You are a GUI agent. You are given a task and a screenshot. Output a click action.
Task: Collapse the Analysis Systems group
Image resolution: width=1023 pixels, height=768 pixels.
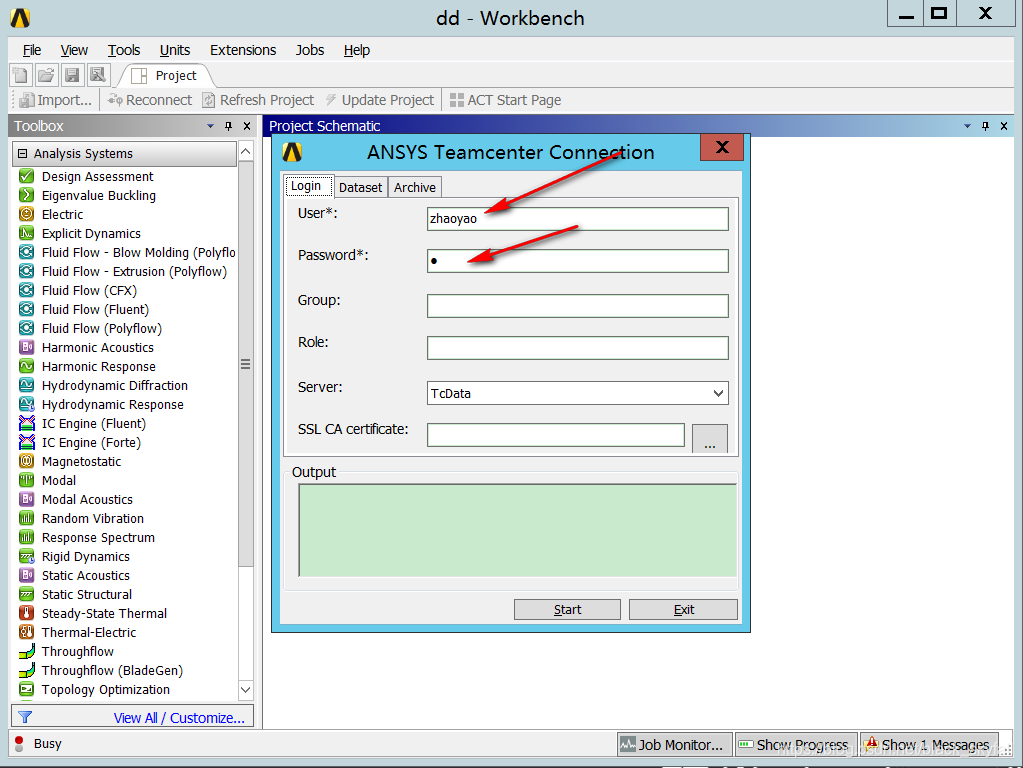pyautogui.click(x=23, y=153)
